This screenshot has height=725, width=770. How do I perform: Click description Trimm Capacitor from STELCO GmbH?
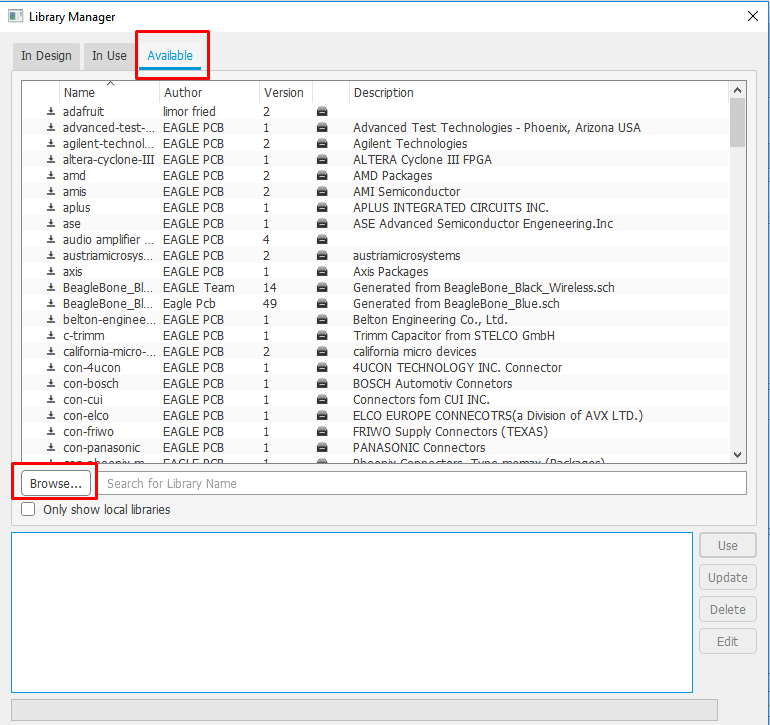coord(454,335)
